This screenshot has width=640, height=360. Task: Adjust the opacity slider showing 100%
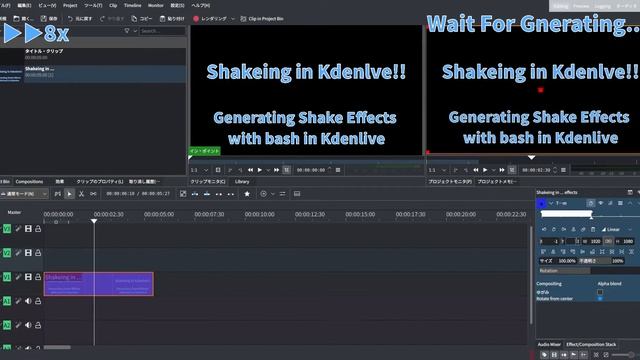tap(602, 261)
